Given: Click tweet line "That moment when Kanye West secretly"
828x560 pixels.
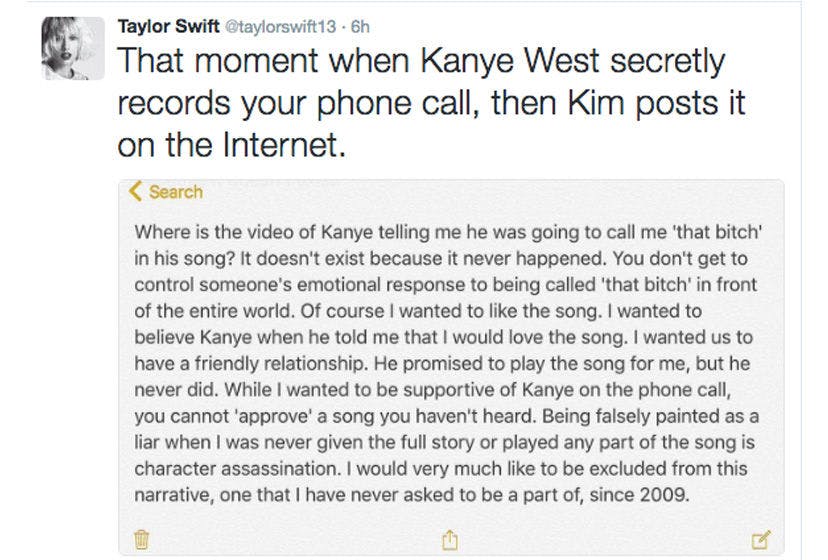Looking at the screenshot, I should (421, 62).
